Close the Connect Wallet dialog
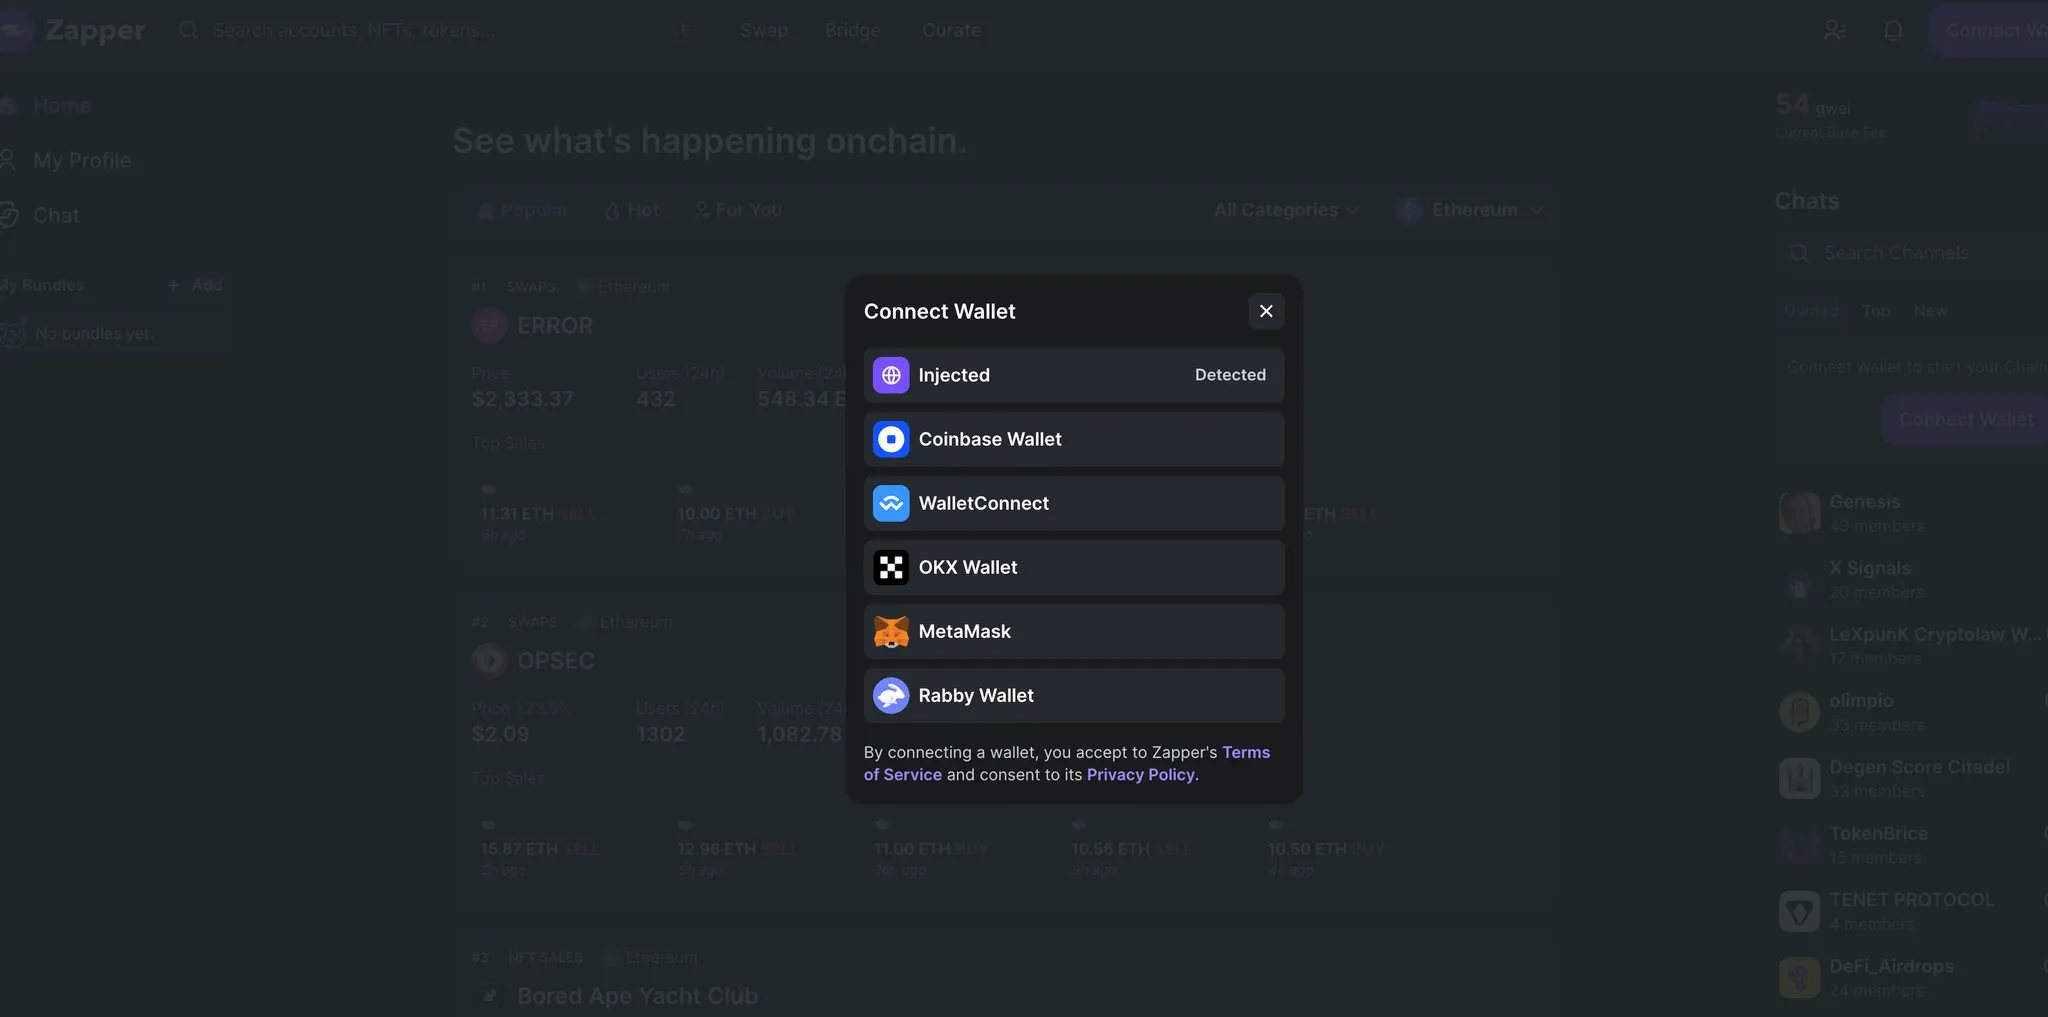Screen dimensions: 2048x1017 click(x=1266, y=311)
